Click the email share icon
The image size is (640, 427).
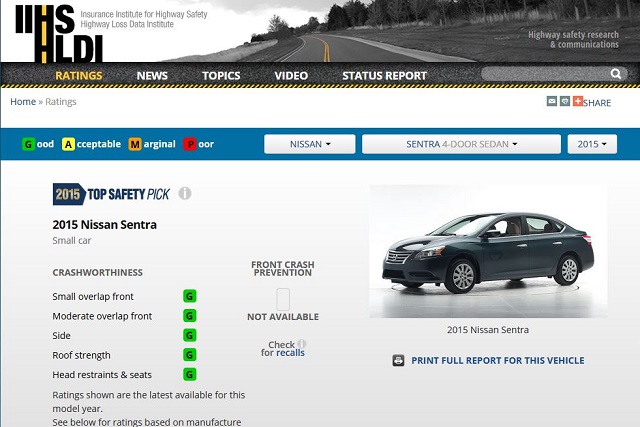[551, 101]
